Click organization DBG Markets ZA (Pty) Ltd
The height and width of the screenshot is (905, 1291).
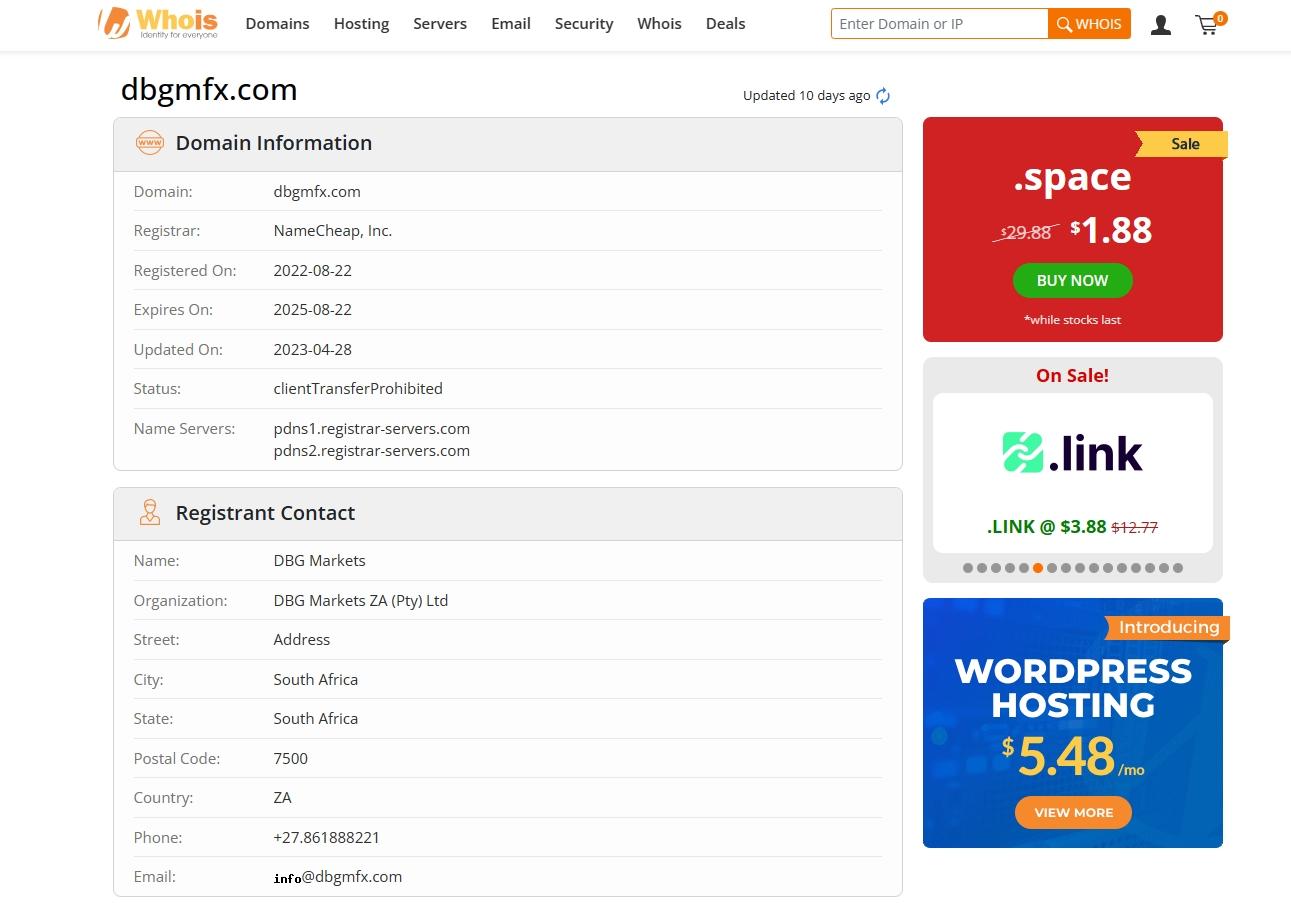361,601
